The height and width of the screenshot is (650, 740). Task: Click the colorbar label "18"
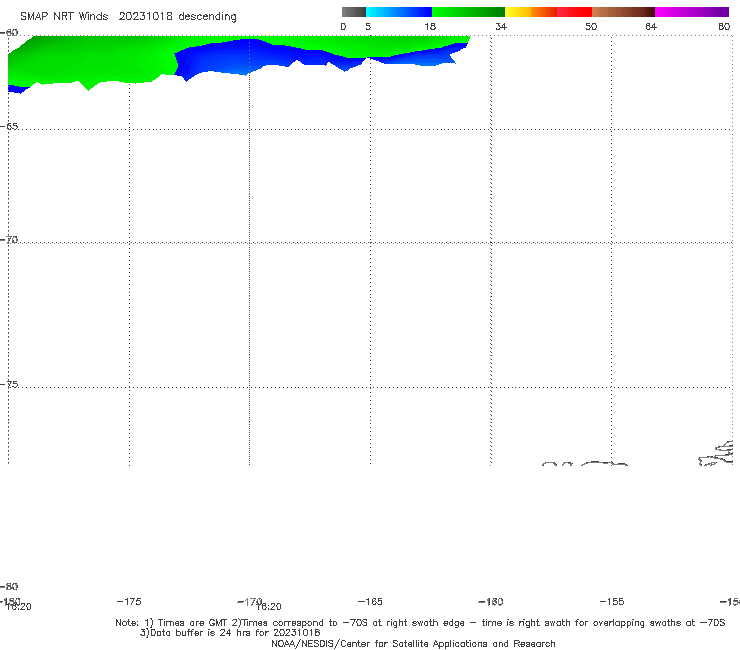(x=430, y=27)
